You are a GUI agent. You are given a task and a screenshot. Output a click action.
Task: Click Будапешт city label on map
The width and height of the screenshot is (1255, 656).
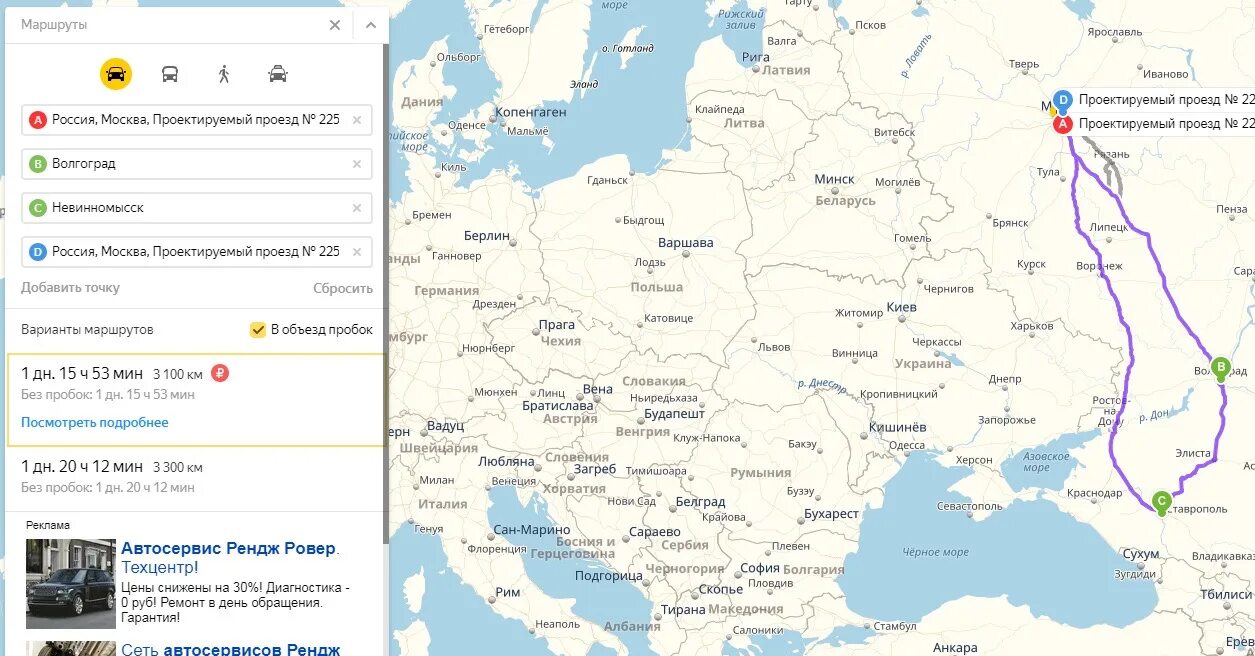pyautogui.click(x=674, y=414)
